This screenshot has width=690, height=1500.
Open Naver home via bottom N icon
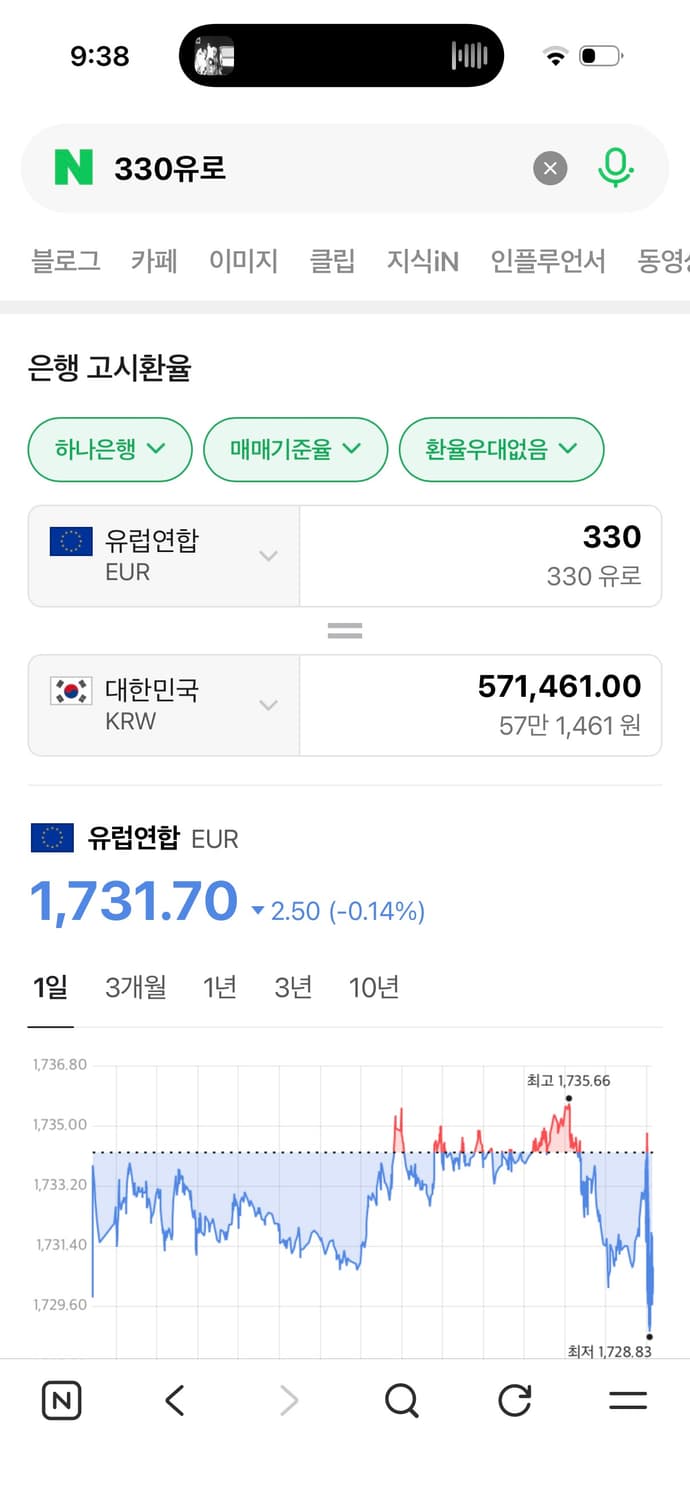(x=62, y=1400)
